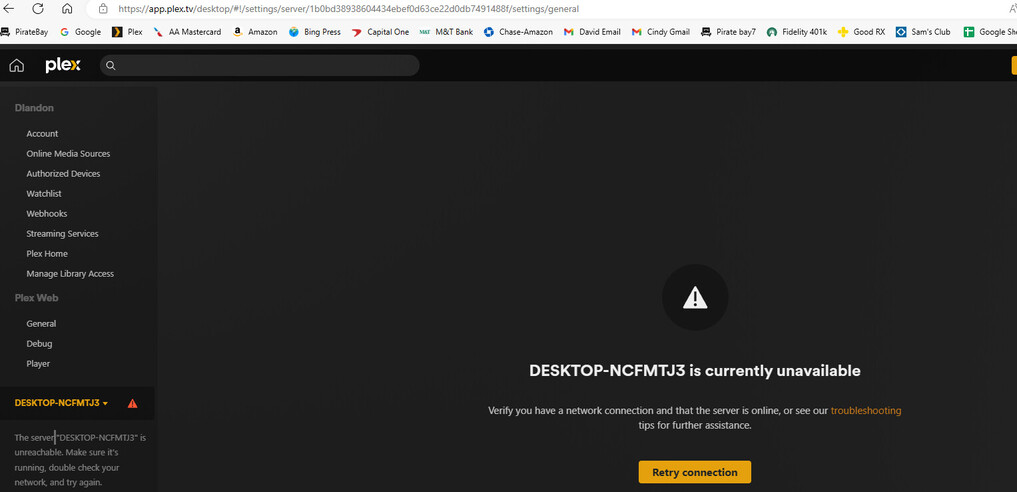Open the AA Mastercard bookmark

[x=187, y=32]
